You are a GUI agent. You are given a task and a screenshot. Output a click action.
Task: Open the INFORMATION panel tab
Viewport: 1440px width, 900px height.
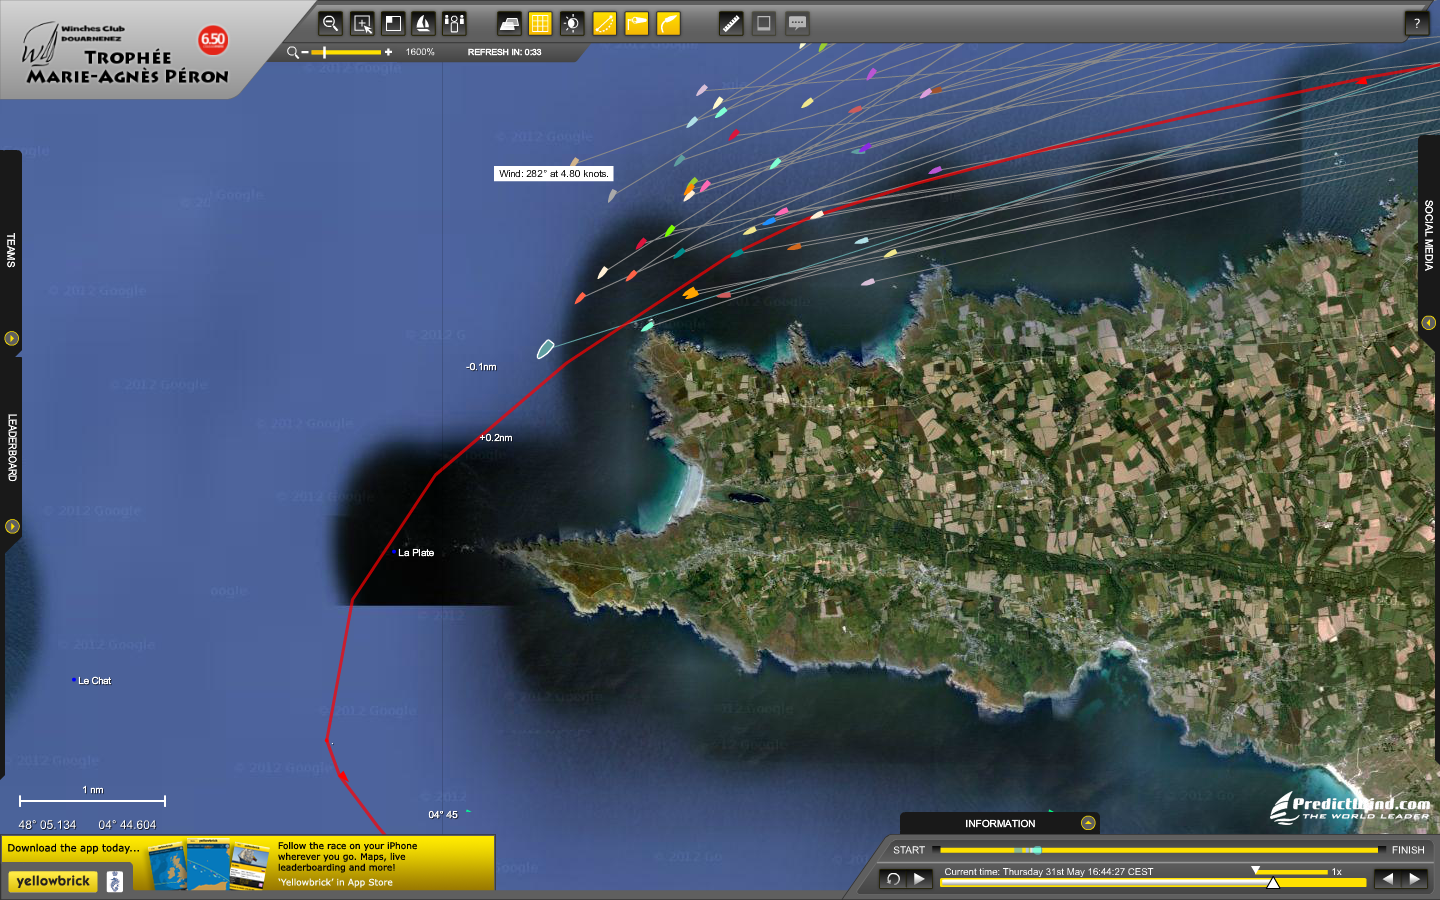pyautogui.click(x=1000, y=823)
